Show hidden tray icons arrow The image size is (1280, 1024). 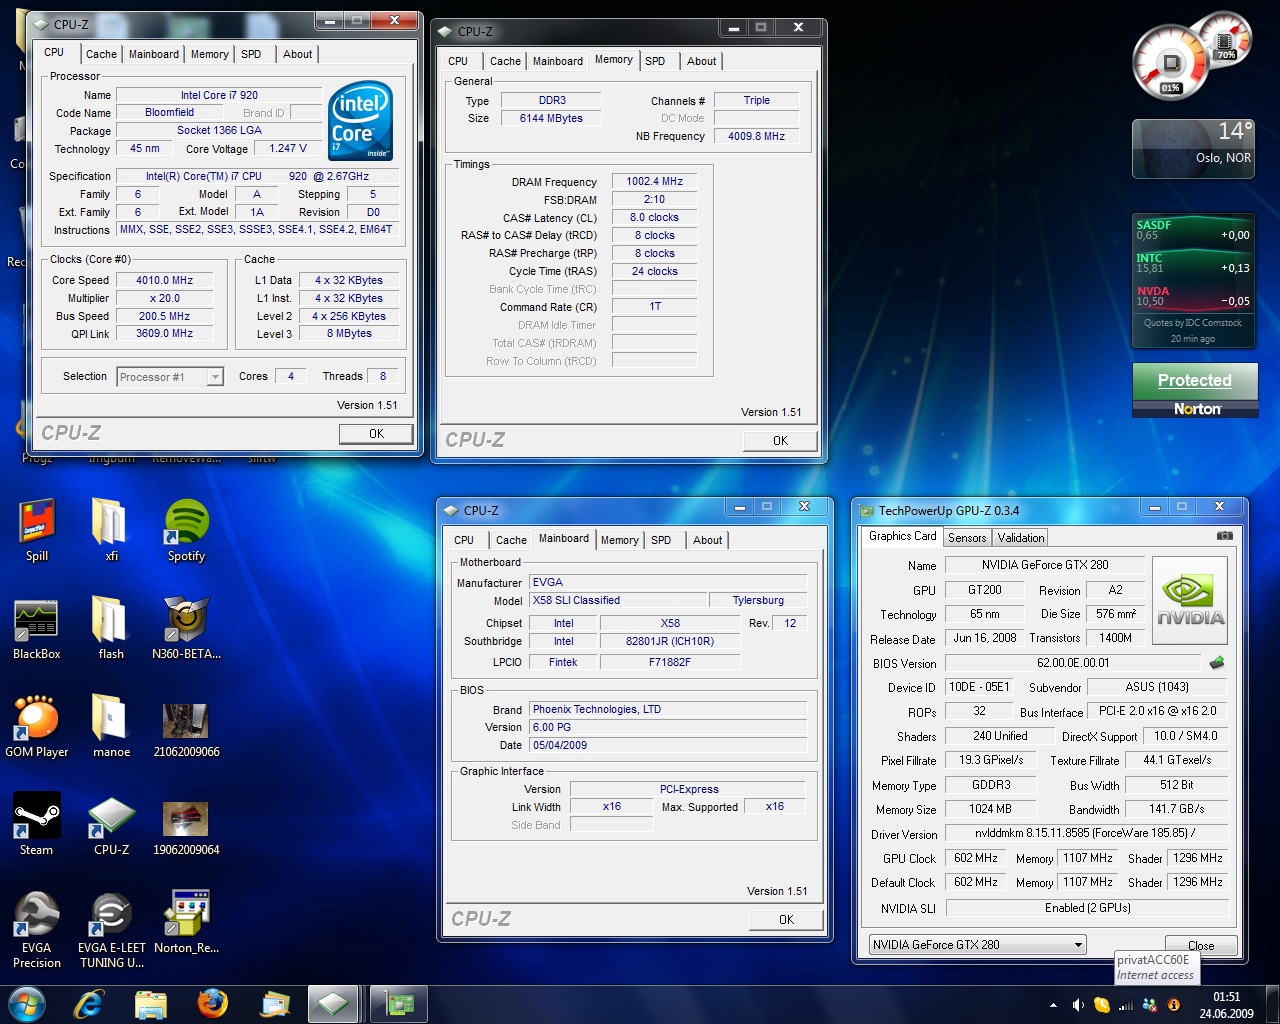point(1053,1005)
